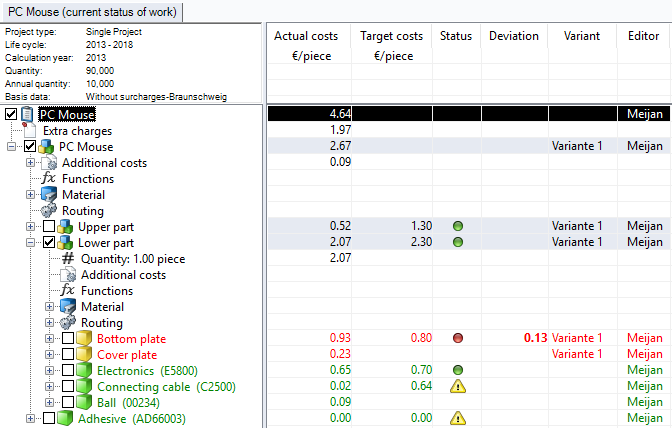
Task: Click the Extra charges document icon
Action: pos(30,131)
